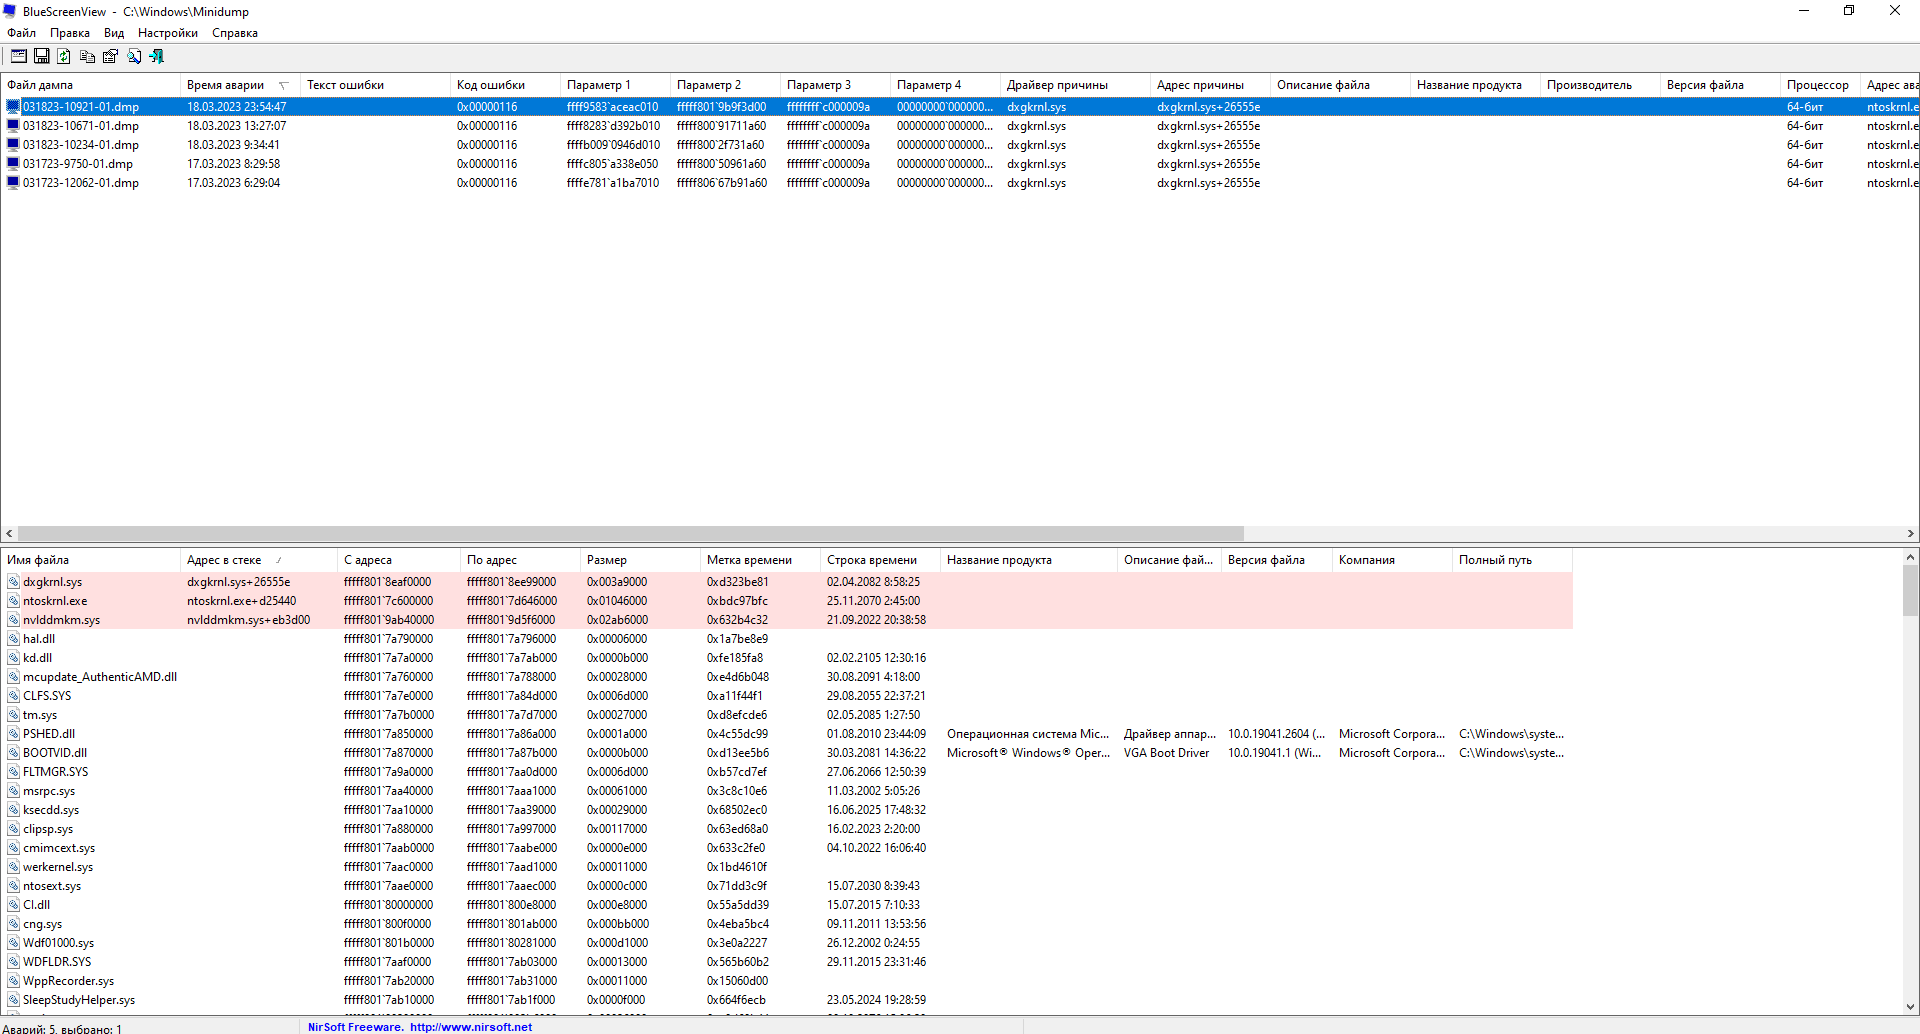The height and width of the screenshot is (1034, 1920).
Task: Click file icon next to hal.dll
Action: click(x=13, y=639)
